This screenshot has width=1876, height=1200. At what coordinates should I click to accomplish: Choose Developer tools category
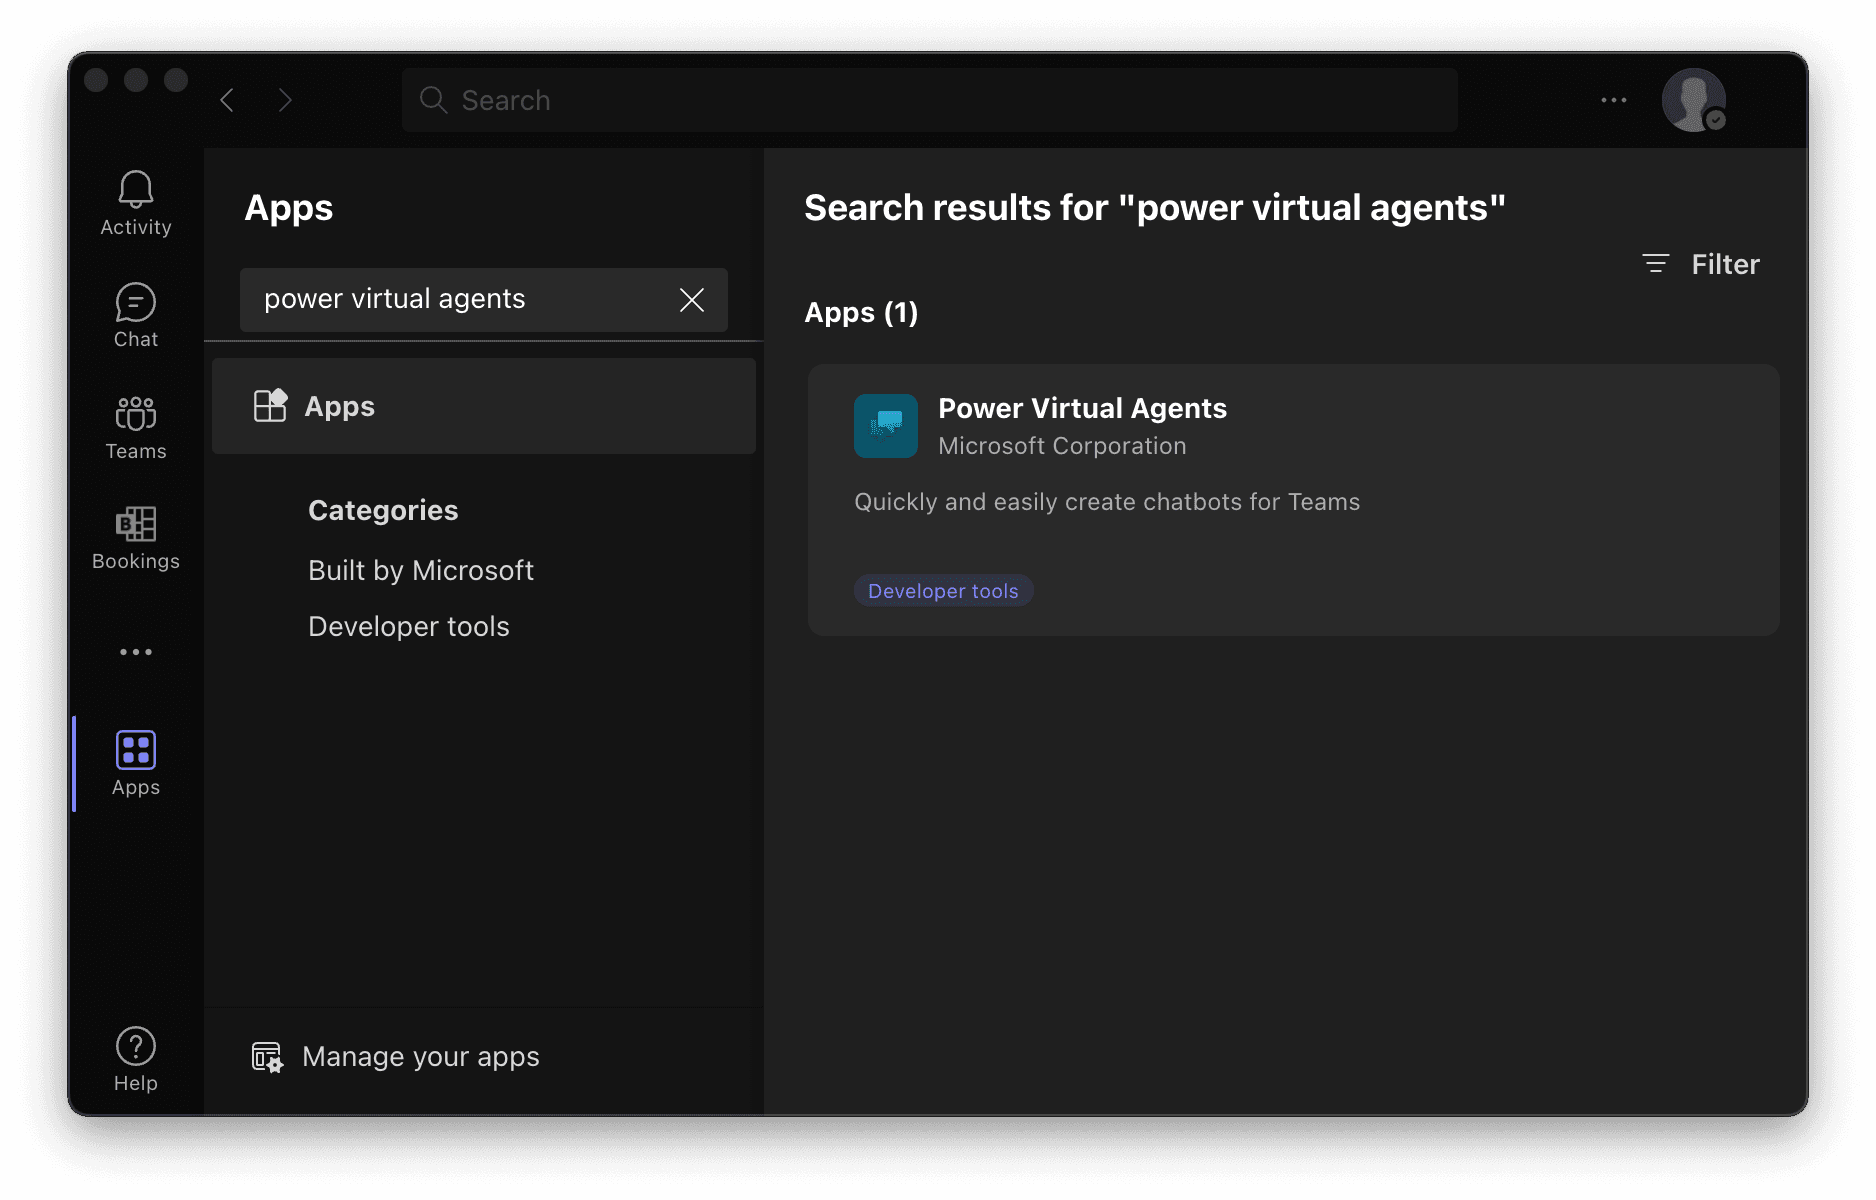point(409,626)
